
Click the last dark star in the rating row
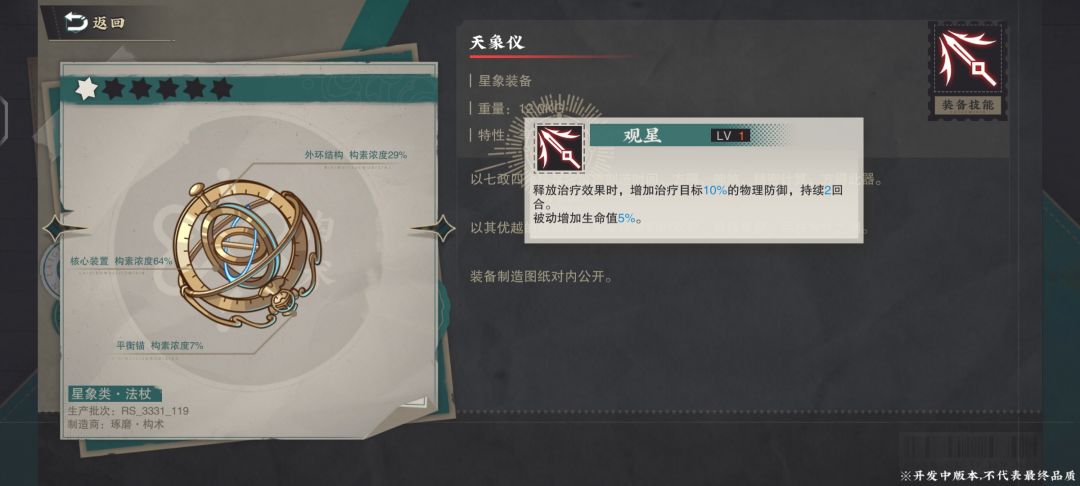tap(221, 89)
